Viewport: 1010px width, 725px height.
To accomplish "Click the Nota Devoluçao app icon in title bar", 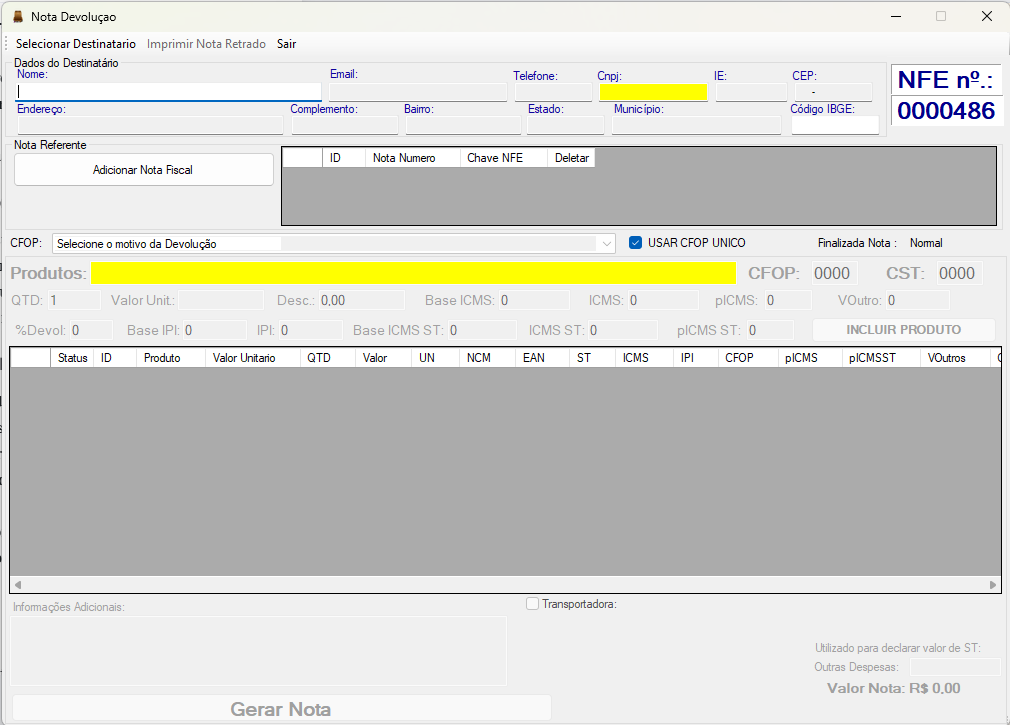I will (x=17, y=17).
